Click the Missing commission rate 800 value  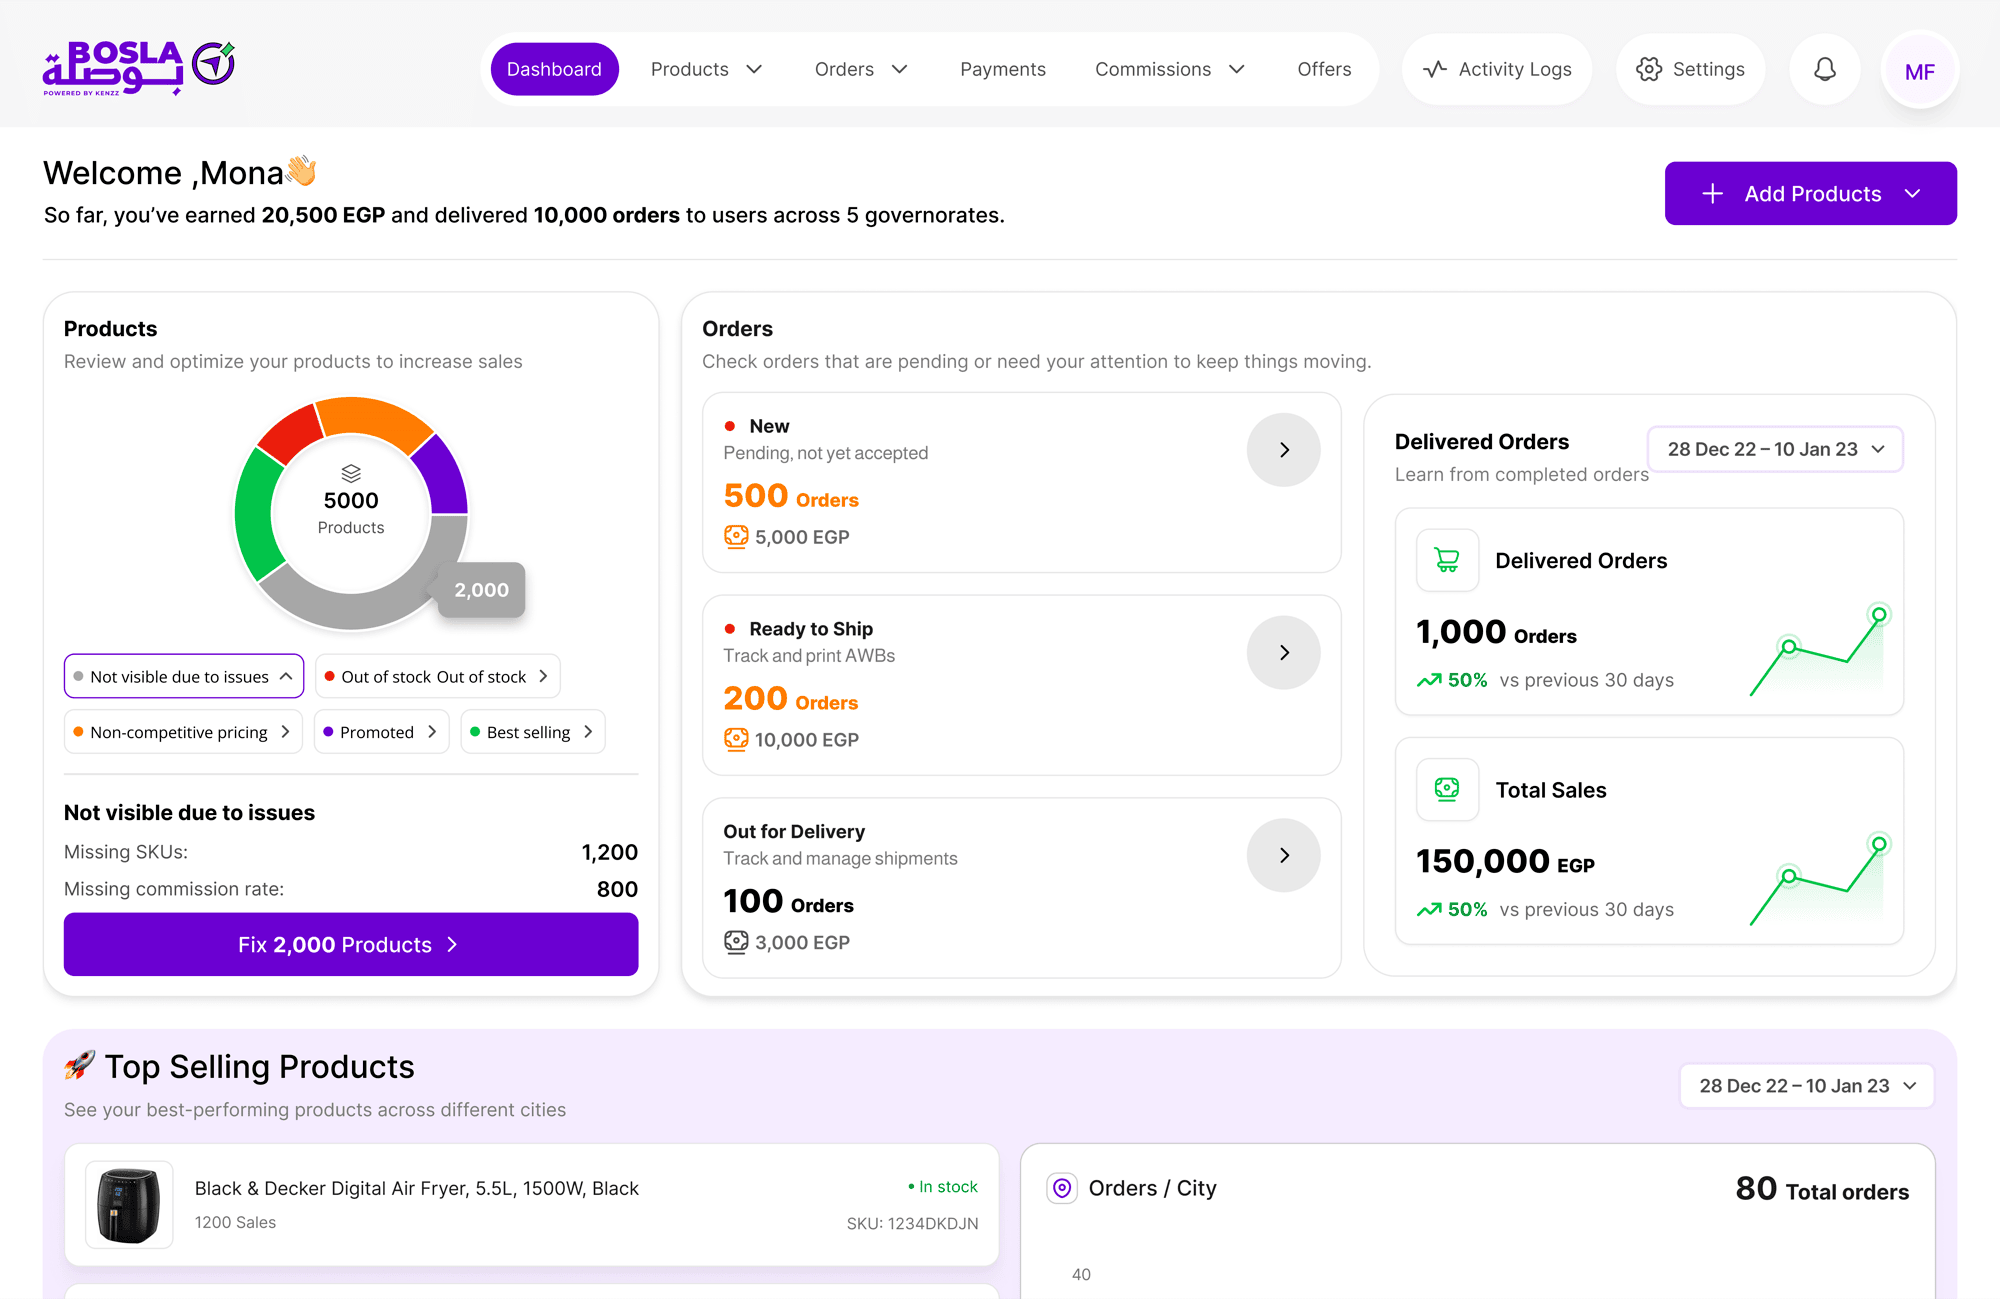[617, 889]
